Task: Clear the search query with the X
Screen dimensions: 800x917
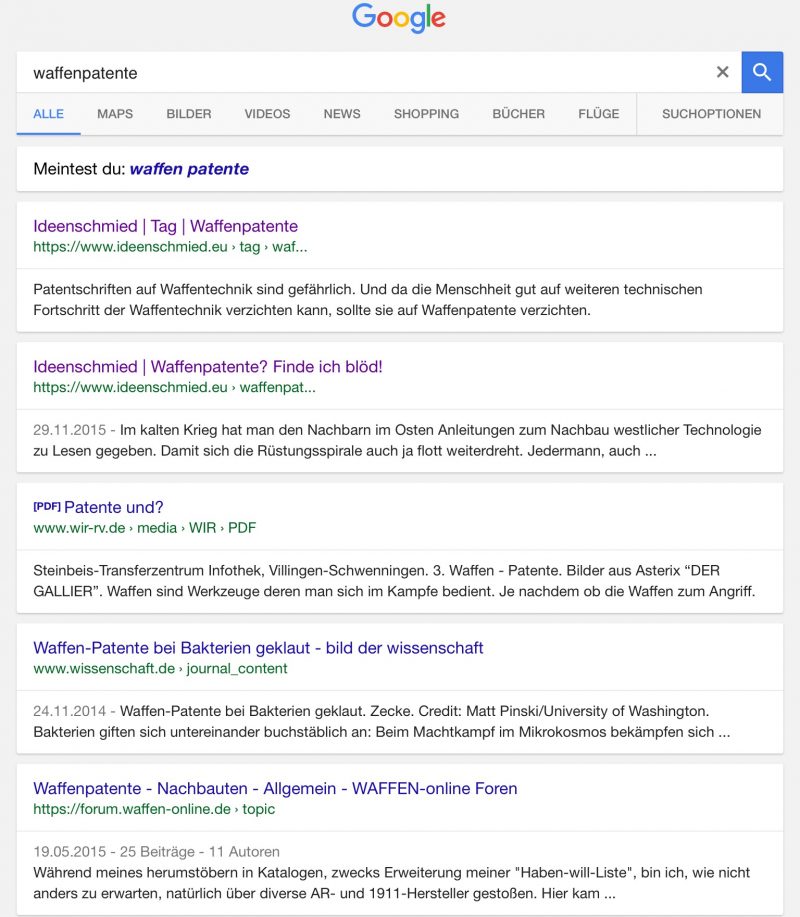Action: pyautogui.click(x=723, y=72)
